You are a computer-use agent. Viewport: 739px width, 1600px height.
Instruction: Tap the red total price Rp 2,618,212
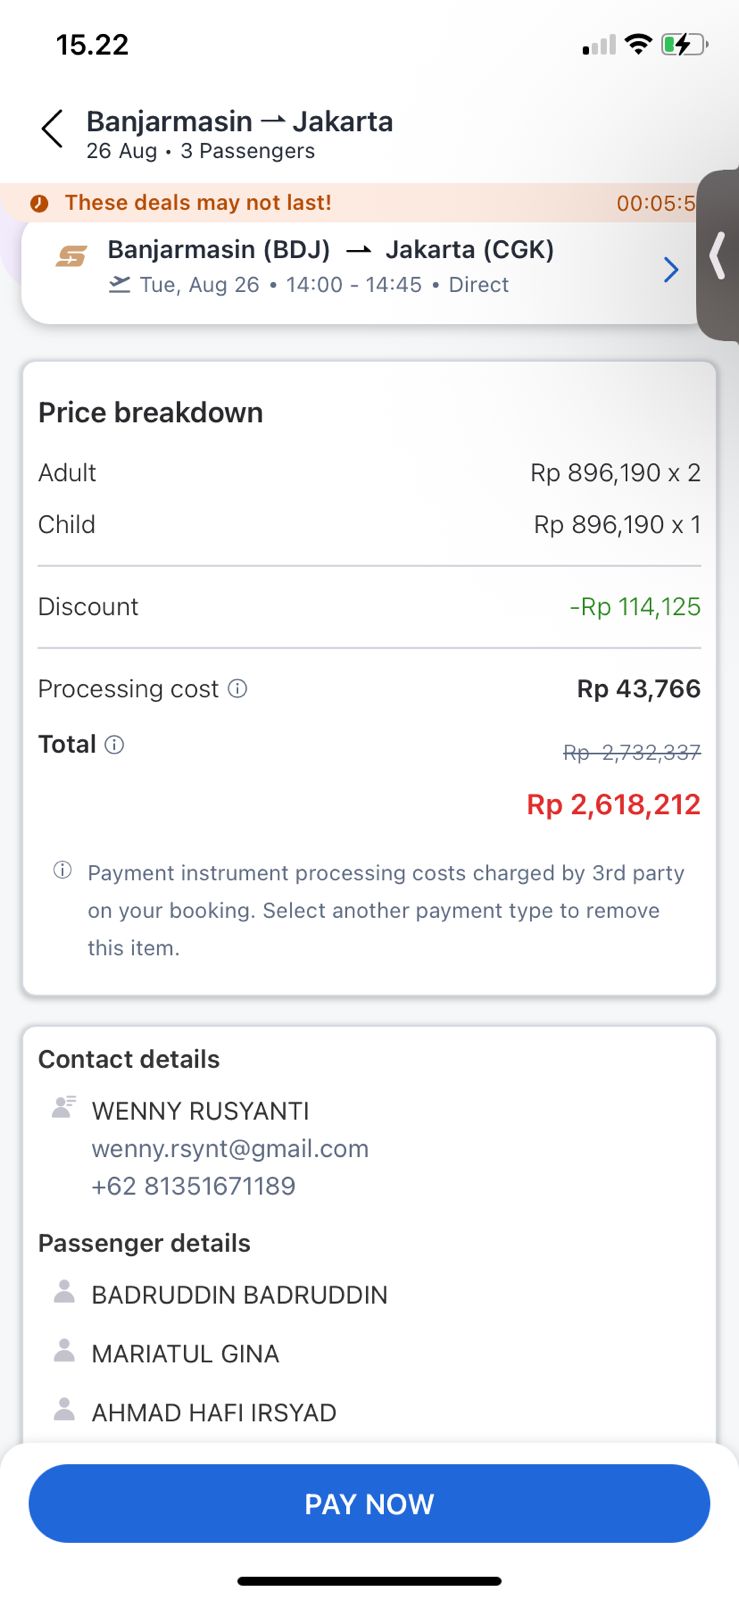613,805
